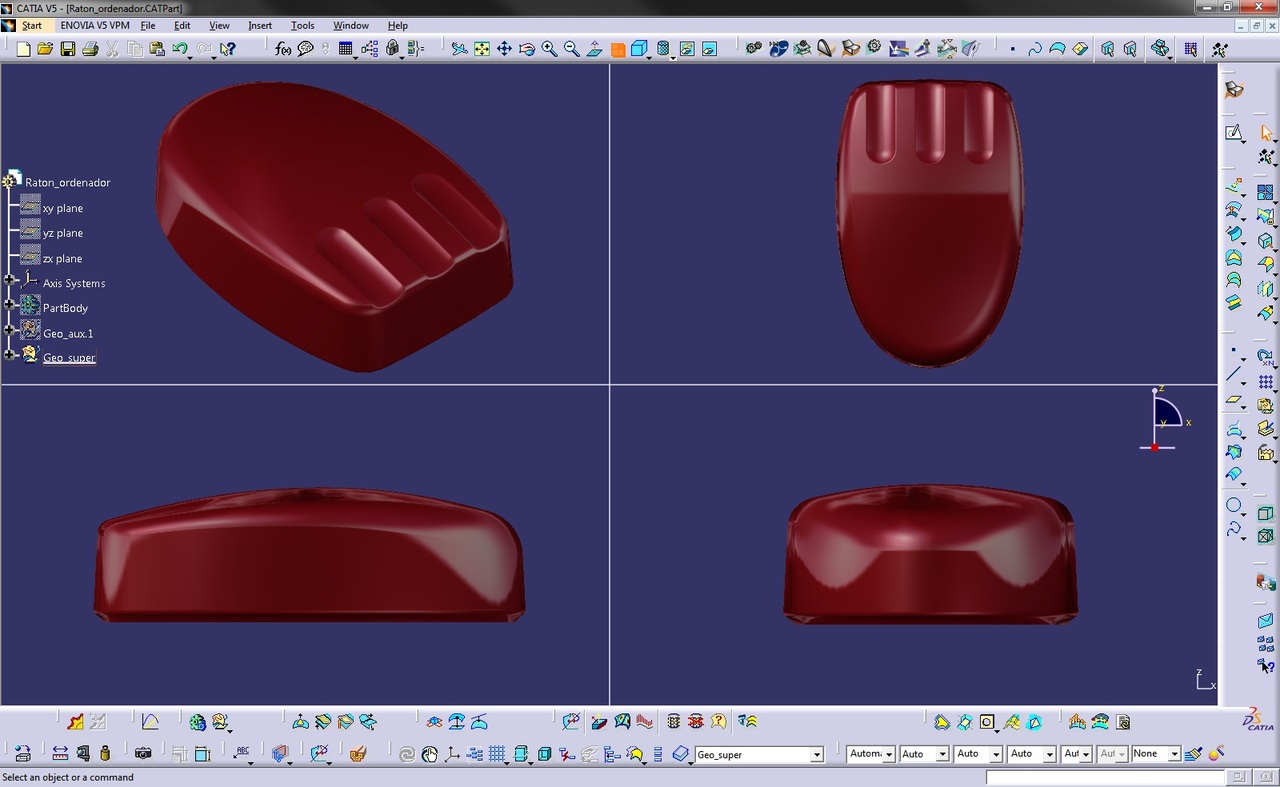The height and width of the screenshot is (787, 1280).
Task: Click the Open file folder icon
Action: 45,48
